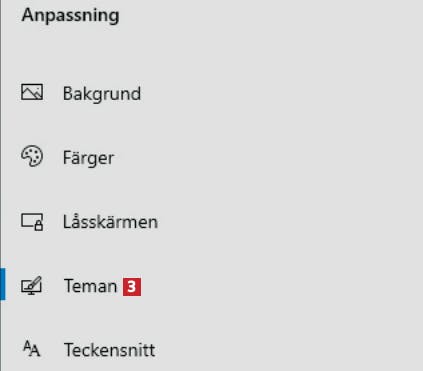Navigate to Teckensnitt settings
Image resolution: width=423 pixels, height=371 pixels.
(211, 350)
